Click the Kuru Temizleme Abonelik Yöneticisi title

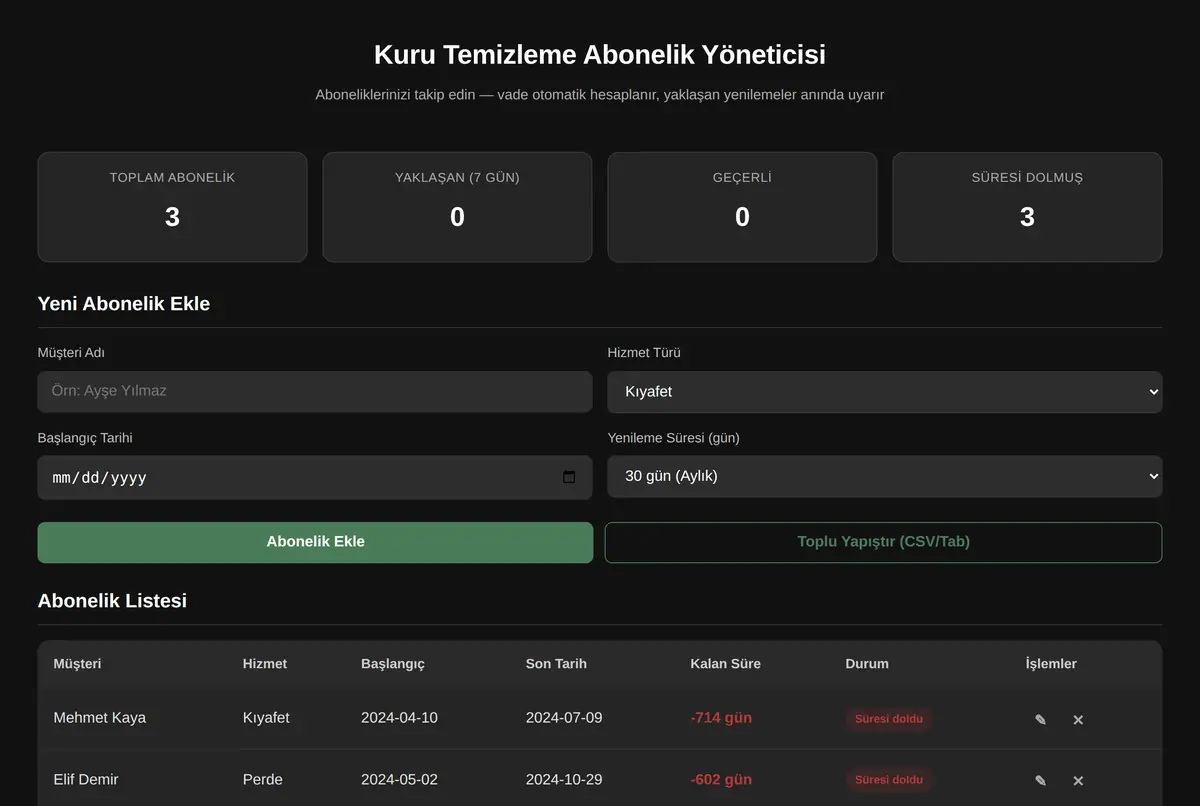pos(600,54)
